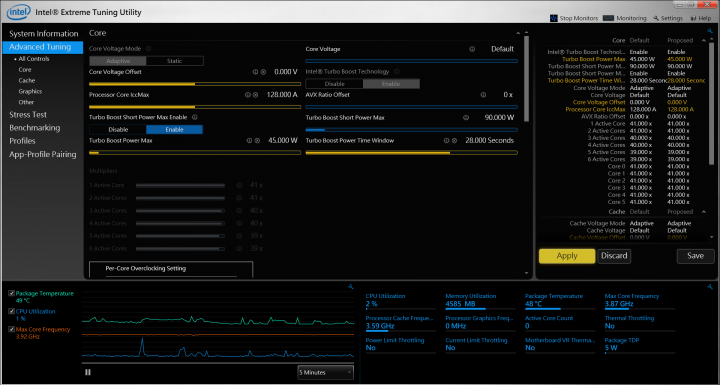The width and height of the screenshot is (720, 385).
Task: Click the Save button
Action: (x=695, y=256)
